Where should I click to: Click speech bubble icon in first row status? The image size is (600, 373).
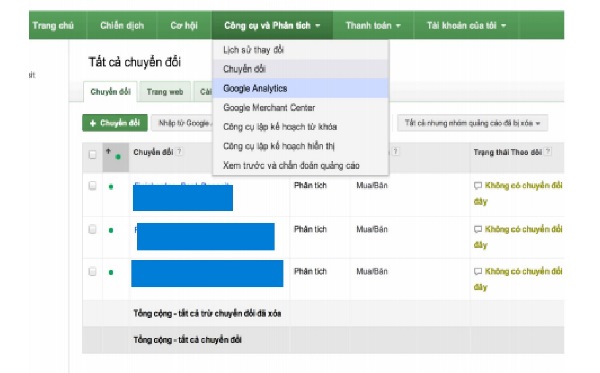tap(478, 186)
